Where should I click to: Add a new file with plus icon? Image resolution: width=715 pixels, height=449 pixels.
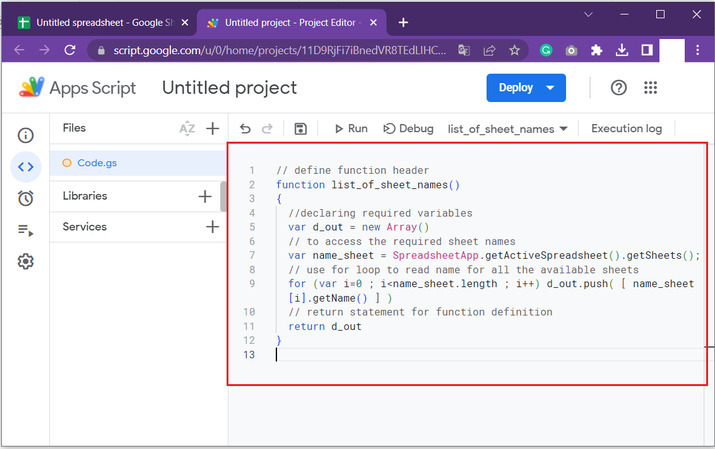212,128
